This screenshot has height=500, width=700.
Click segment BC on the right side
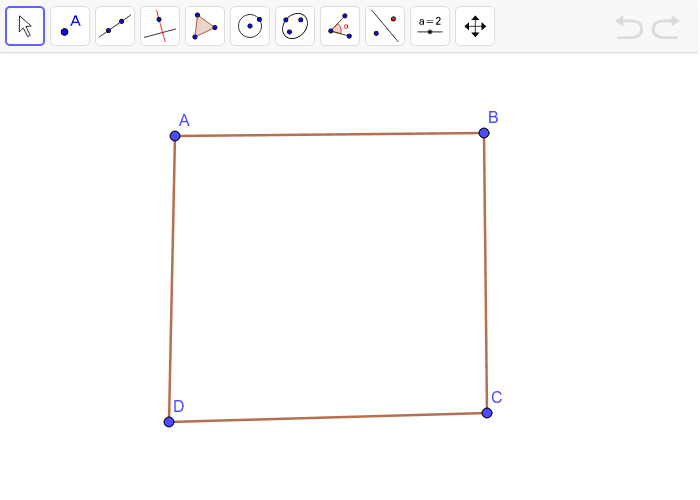click(x=485, y=273)
